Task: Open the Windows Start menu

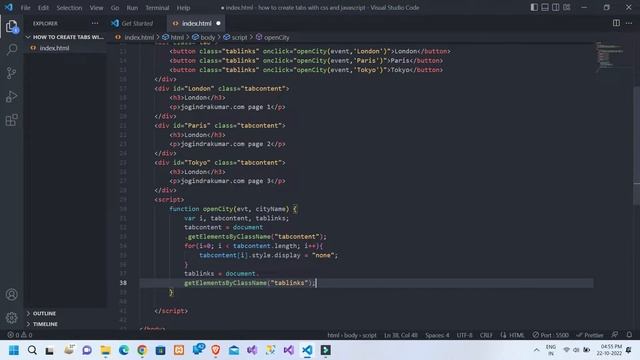Action: [13, 350]
